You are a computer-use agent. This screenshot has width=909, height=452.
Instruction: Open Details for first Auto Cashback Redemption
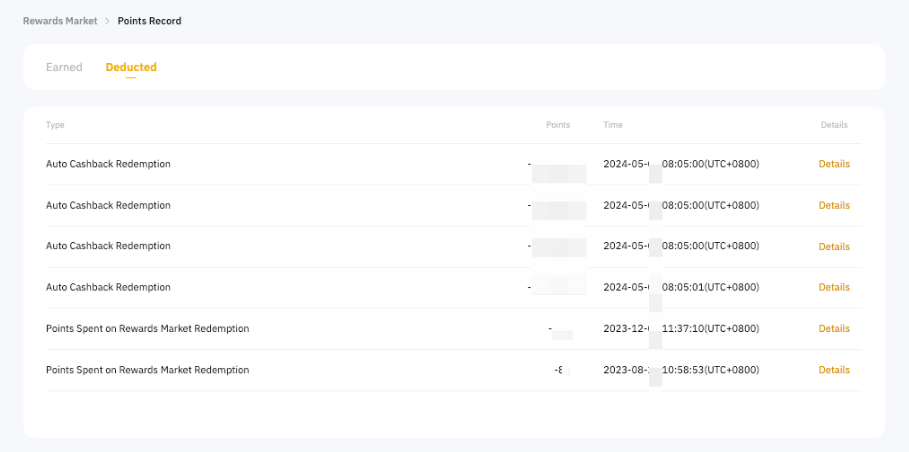point(833,164)
